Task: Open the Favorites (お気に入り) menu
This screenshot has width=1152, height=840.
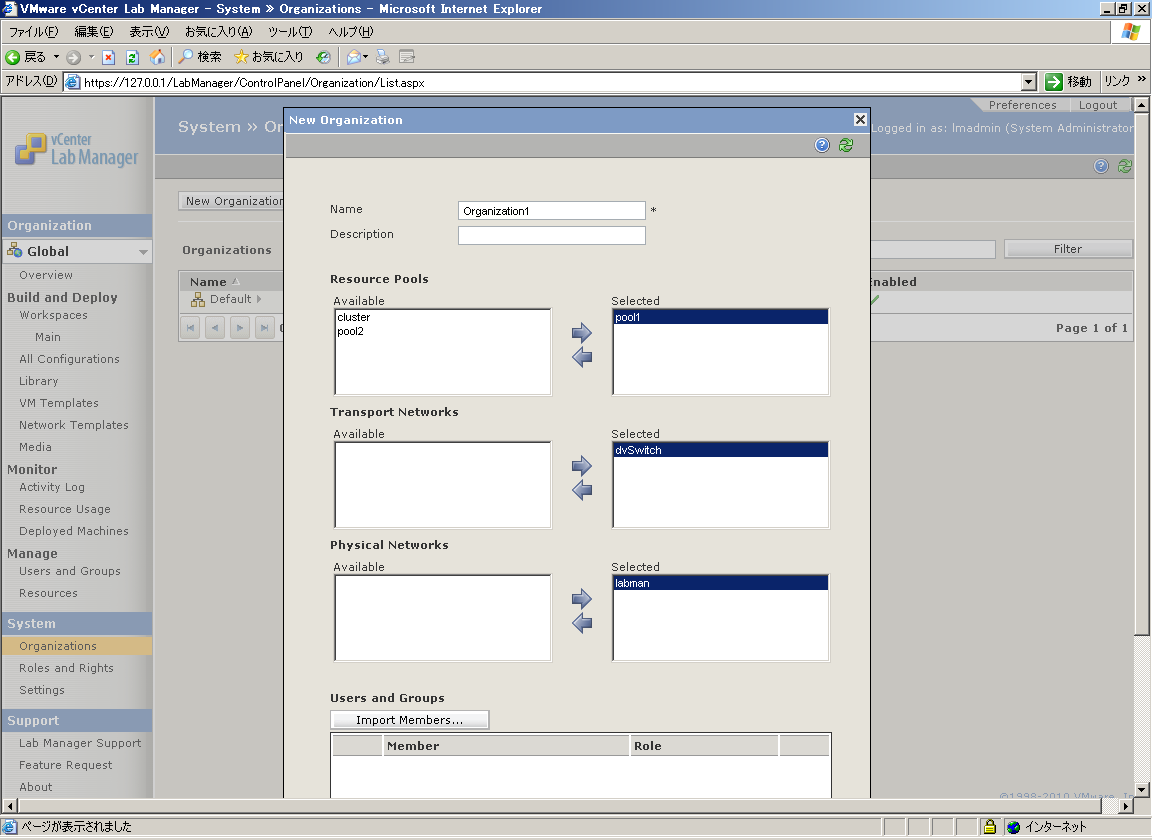Action: (218, 32)
